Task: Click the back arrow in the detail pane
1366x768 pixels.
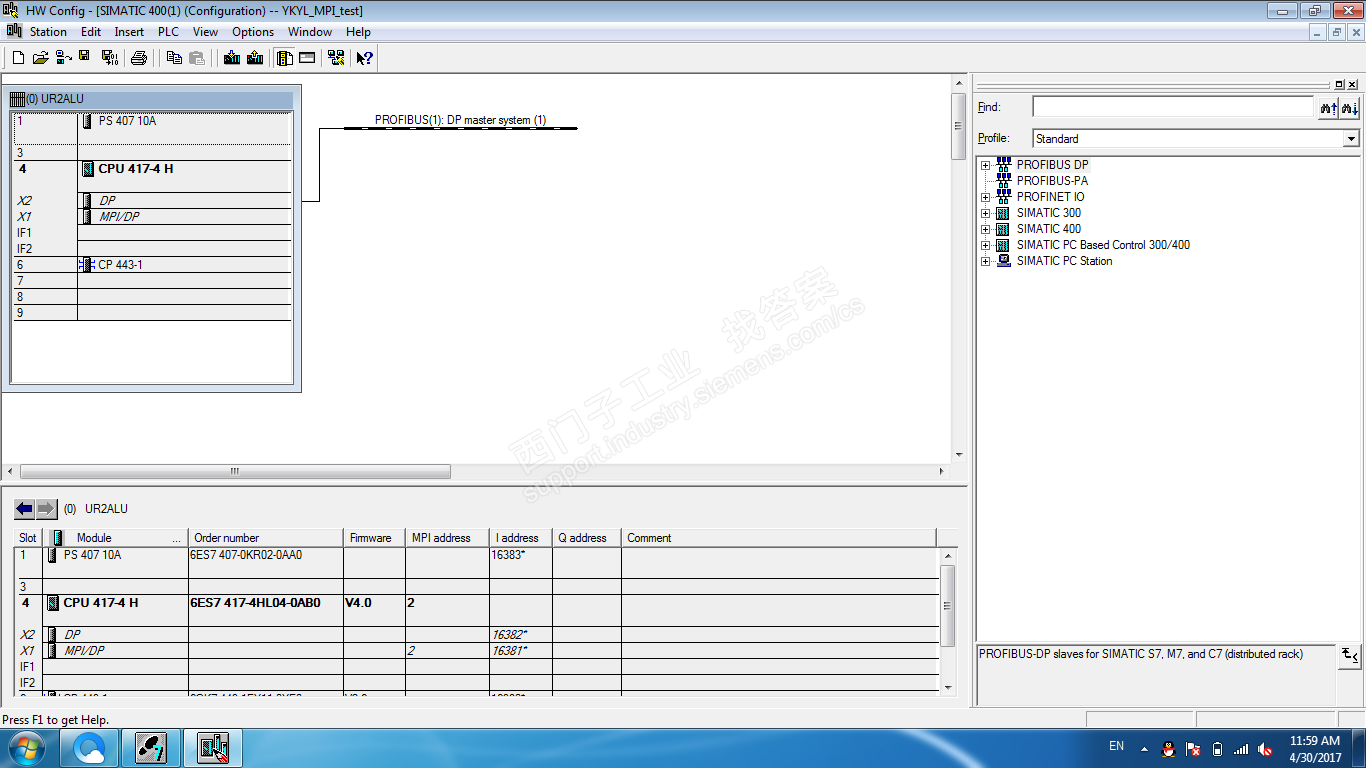Action: 24,509
